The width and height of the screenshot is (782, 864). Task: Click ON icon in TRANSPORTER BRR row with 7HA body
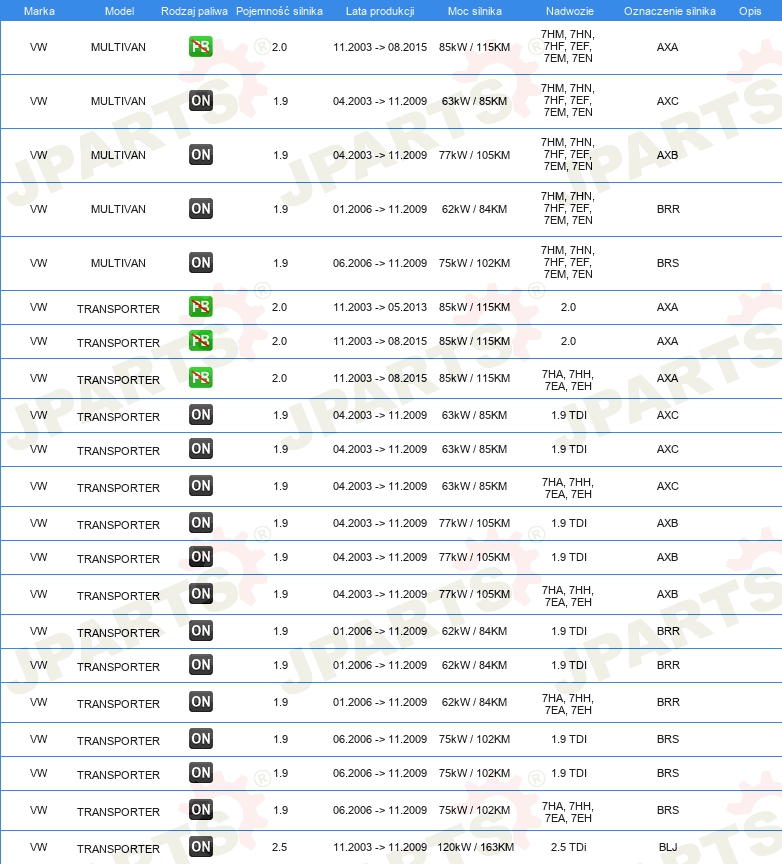[x=201, y=702]
